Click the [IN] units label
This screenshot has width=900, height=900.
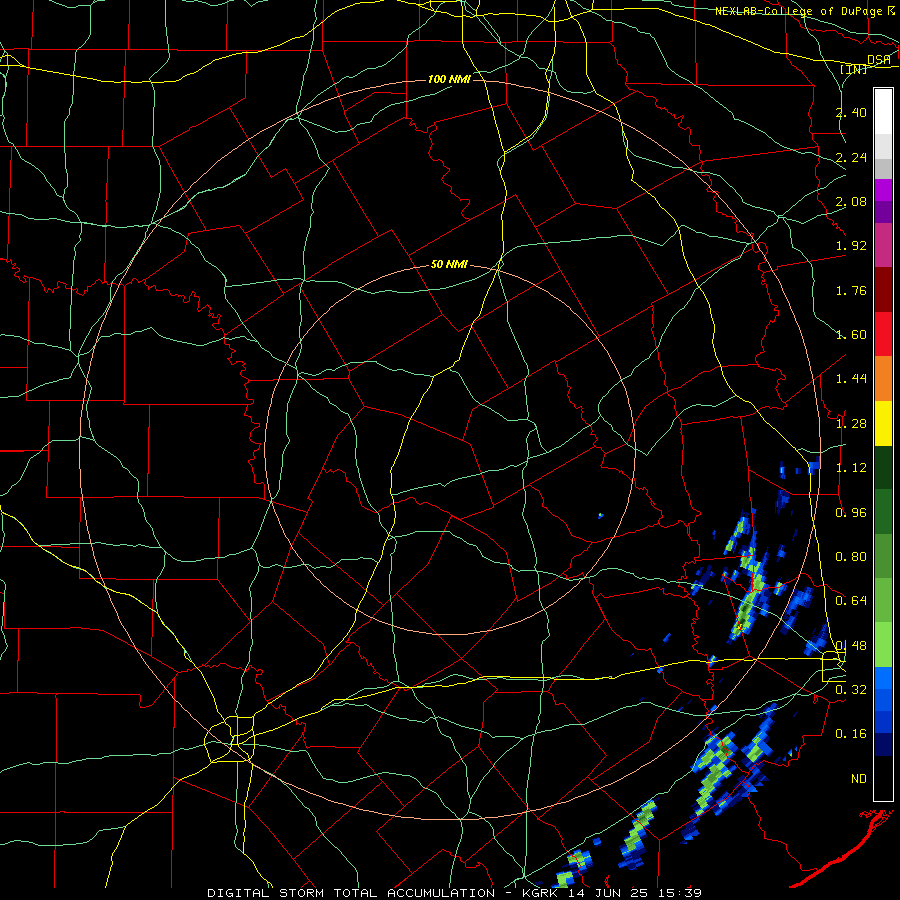pos(853,69)
